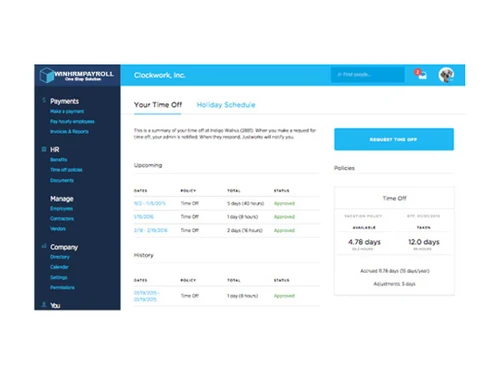Screen dimensions: 500x375
Task: Open the 11/2 - 11/6/2015 request
Action: pyautogui.click(x=150, y=203)
